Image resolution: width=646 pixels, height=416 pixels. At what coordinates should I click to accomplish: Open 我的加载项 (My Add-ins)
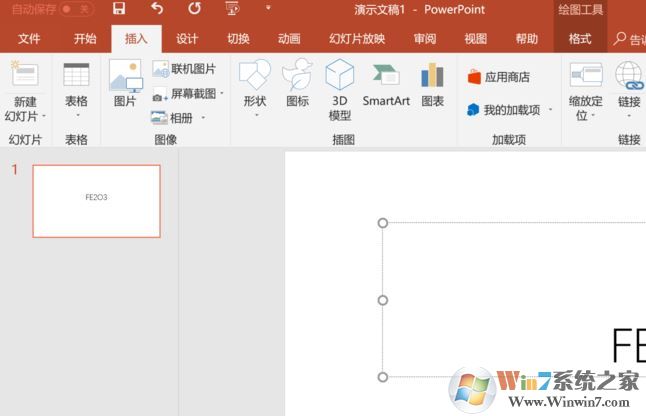tap(503, 110)
